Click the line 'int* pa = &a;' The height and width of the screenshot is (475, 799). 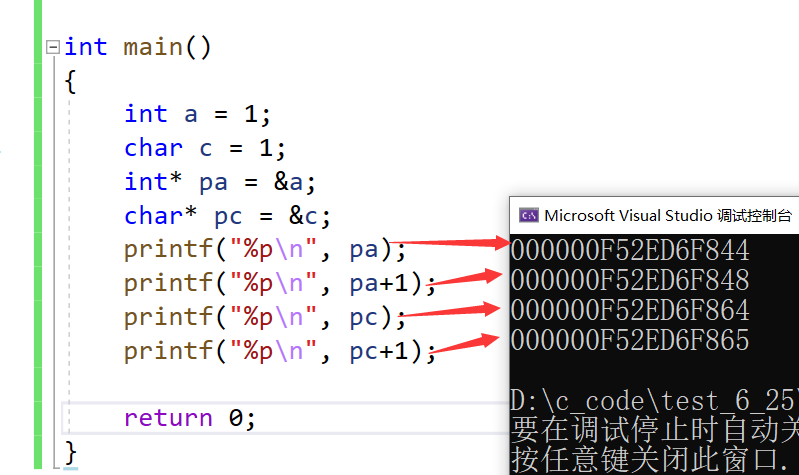220,182
